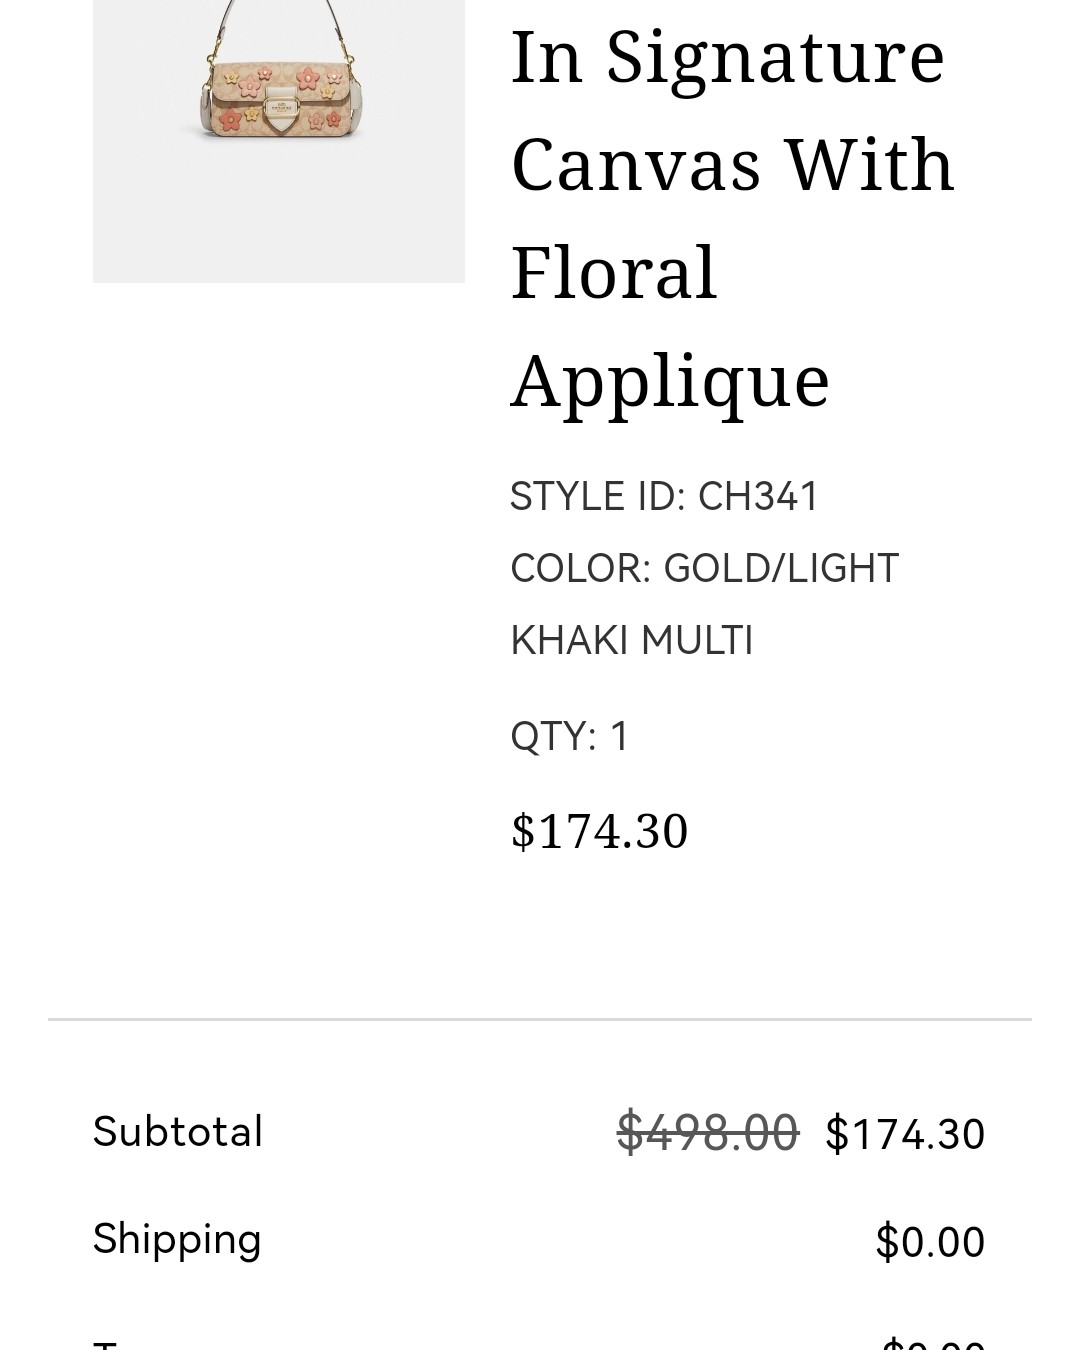Tap the discounted subtotal amount $174.30
The width and height of the screenshot is (1080, 1350).
(905, 1134)
